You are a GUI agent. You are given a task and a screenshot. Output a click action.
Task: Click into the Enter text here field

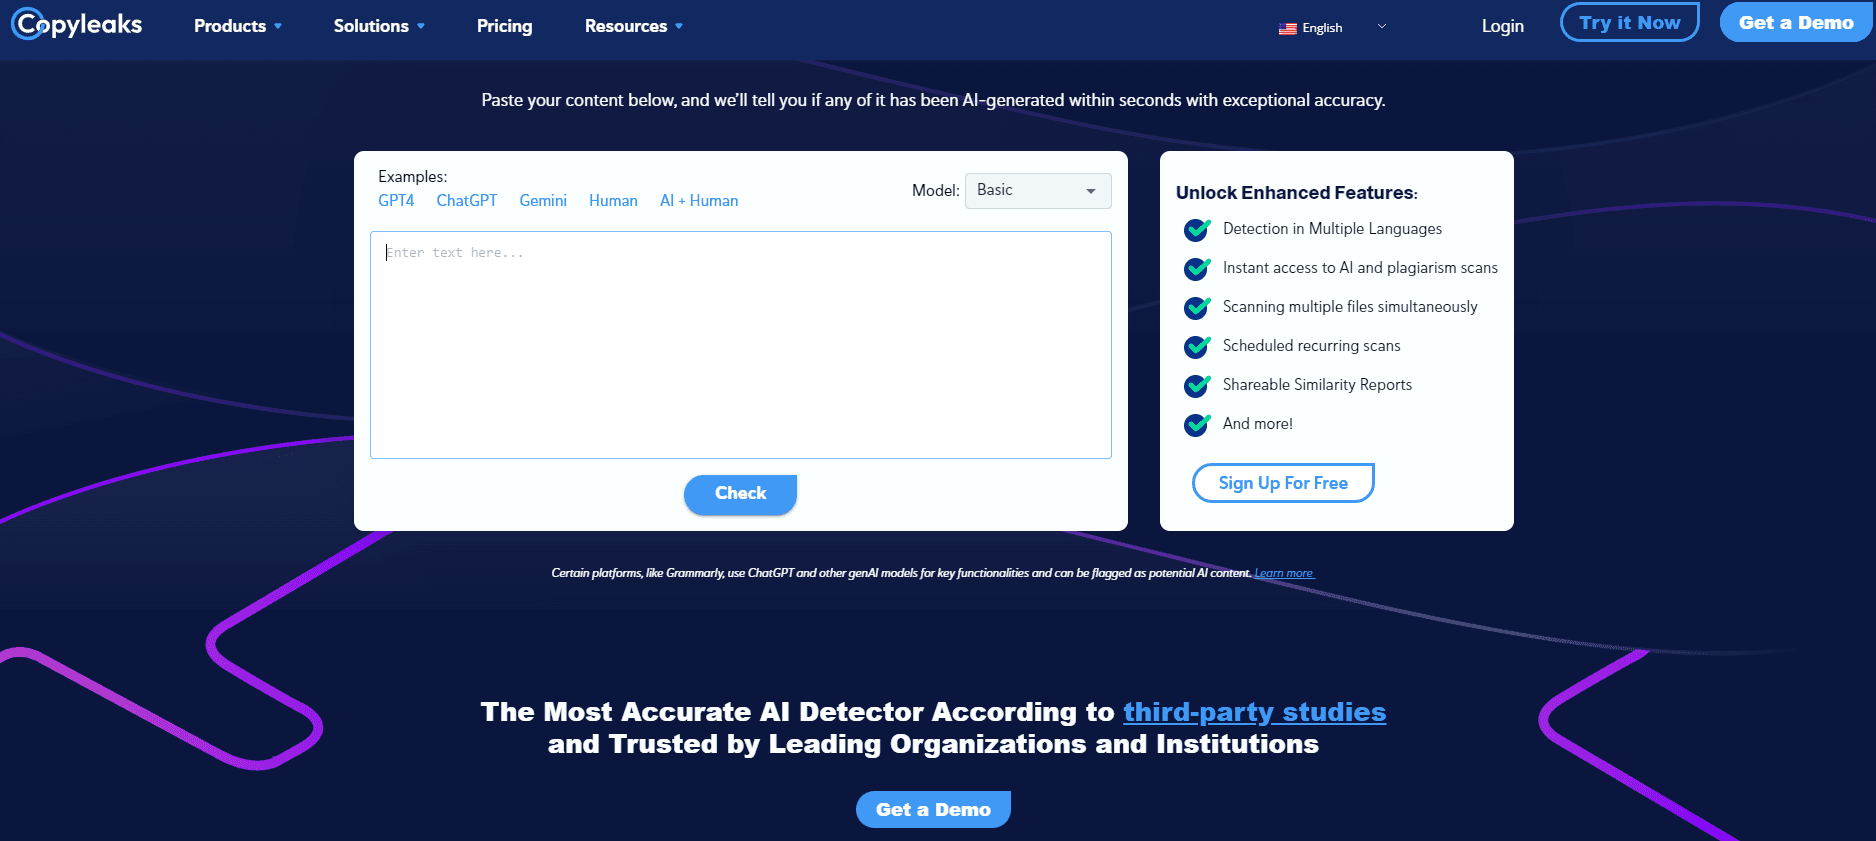click(740, 345)
